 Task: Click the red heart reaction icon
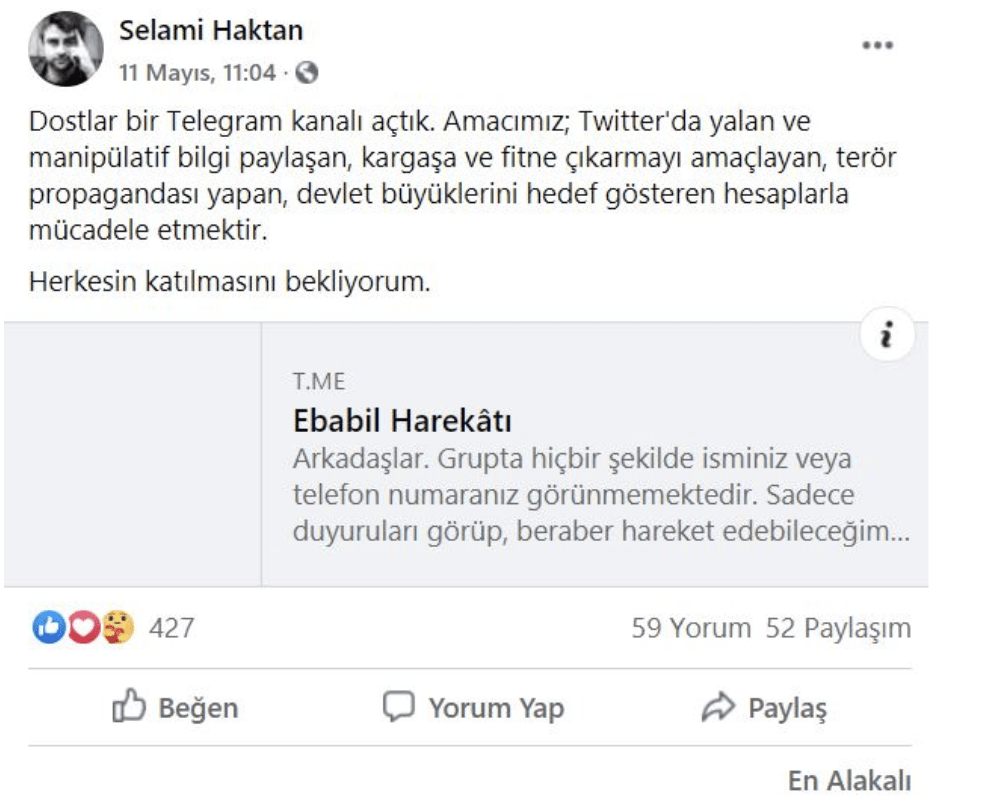click(x=83, y=628)
